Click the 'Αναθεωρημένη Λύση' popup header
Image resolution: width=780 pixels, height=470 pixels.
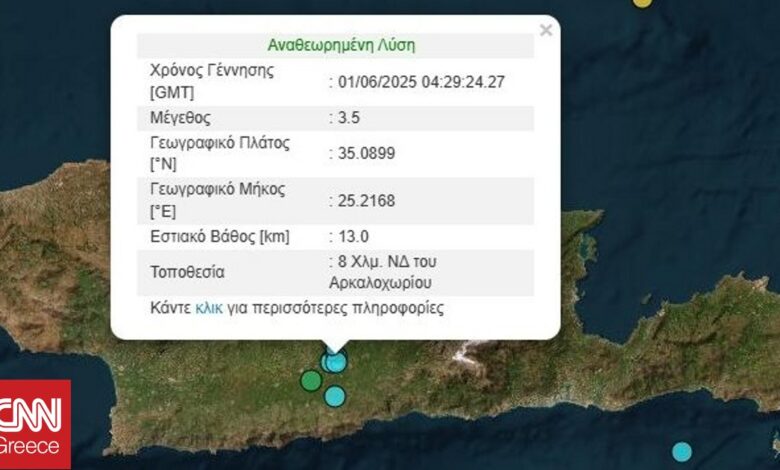pos(341,45)
